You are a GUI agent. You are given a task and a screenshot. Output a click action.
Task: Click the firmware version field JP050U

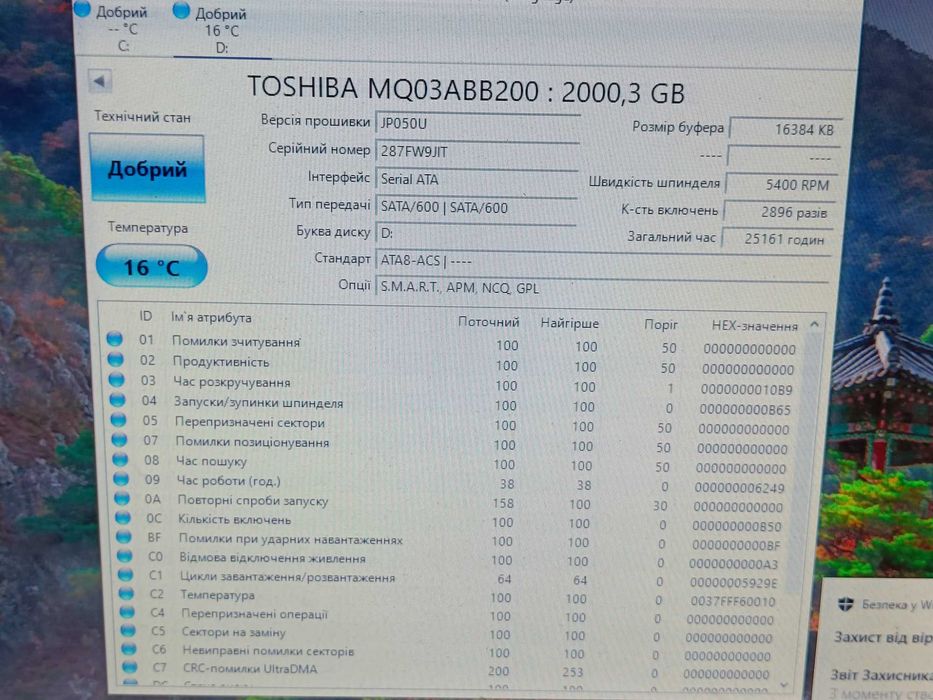[478, 124]
